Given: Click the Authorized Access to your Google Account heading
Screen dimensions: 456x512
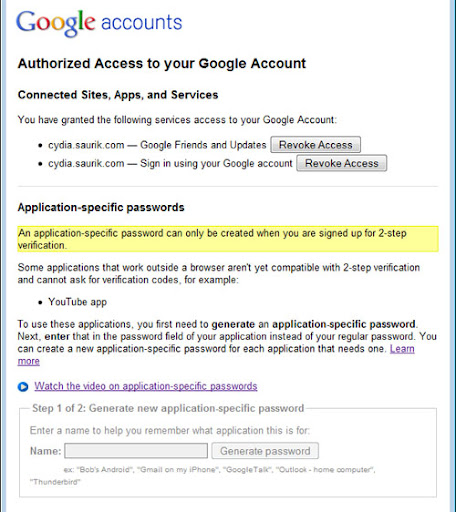Looking at the screenshot, I should tap(162, 63).
